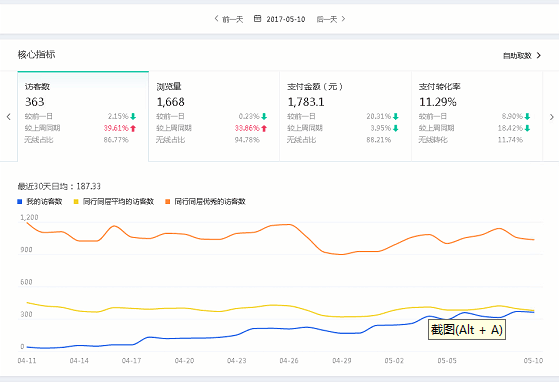Select the 浏览量 metric card
The image size is (559, 382).
(x=214, y=116)
